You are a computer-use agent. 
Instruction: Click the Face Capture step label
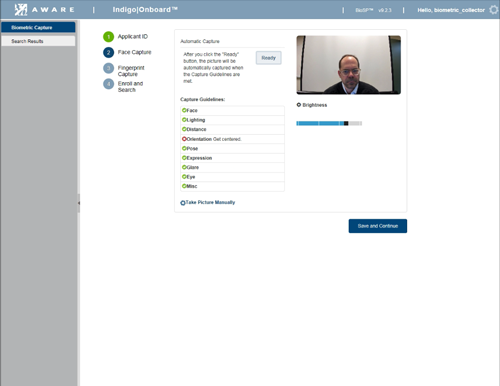(134, 52)
